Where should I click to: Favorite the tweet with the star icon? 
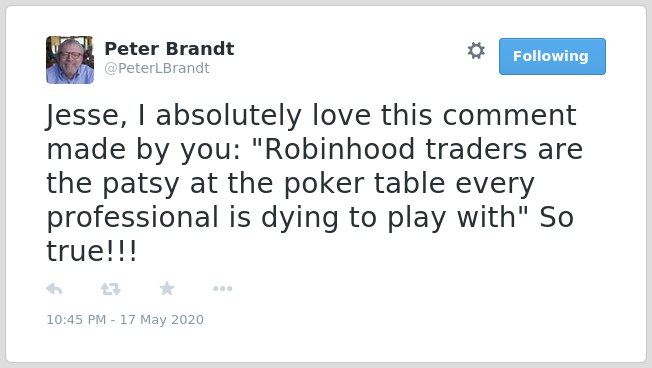(167, 288)
